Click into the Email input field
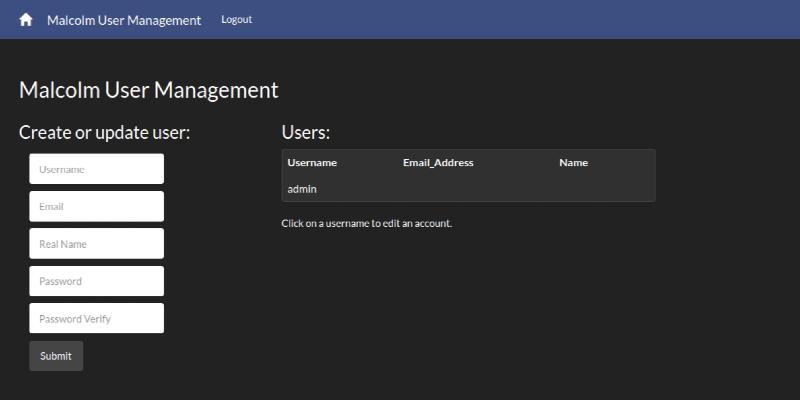 96,207
